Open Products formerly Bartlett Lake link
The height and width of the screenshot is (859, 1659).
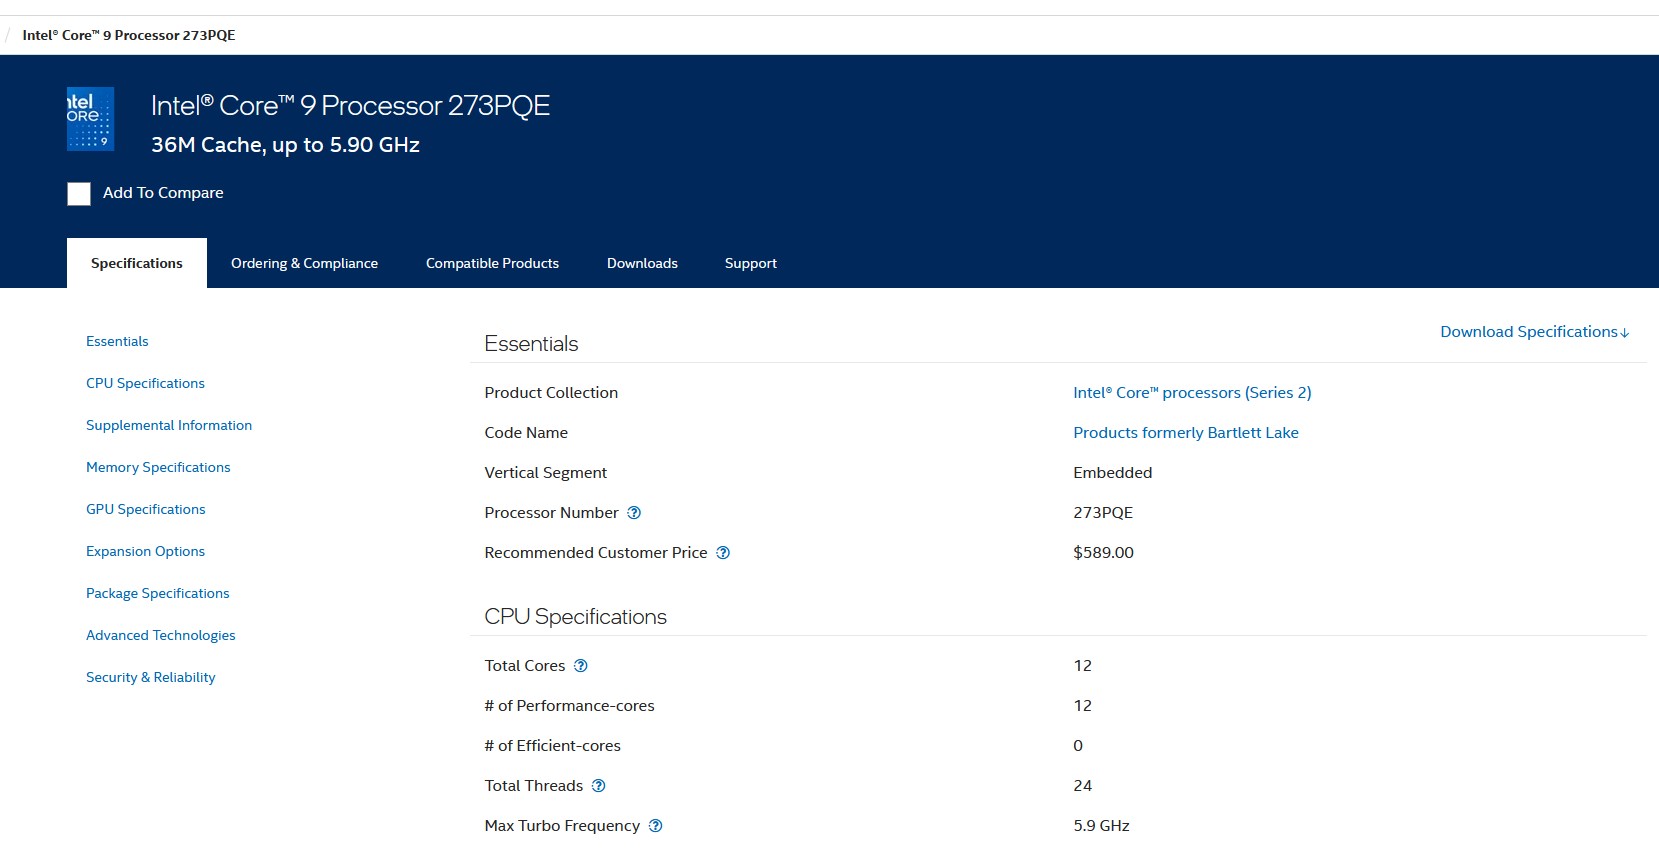(1186, 433)
